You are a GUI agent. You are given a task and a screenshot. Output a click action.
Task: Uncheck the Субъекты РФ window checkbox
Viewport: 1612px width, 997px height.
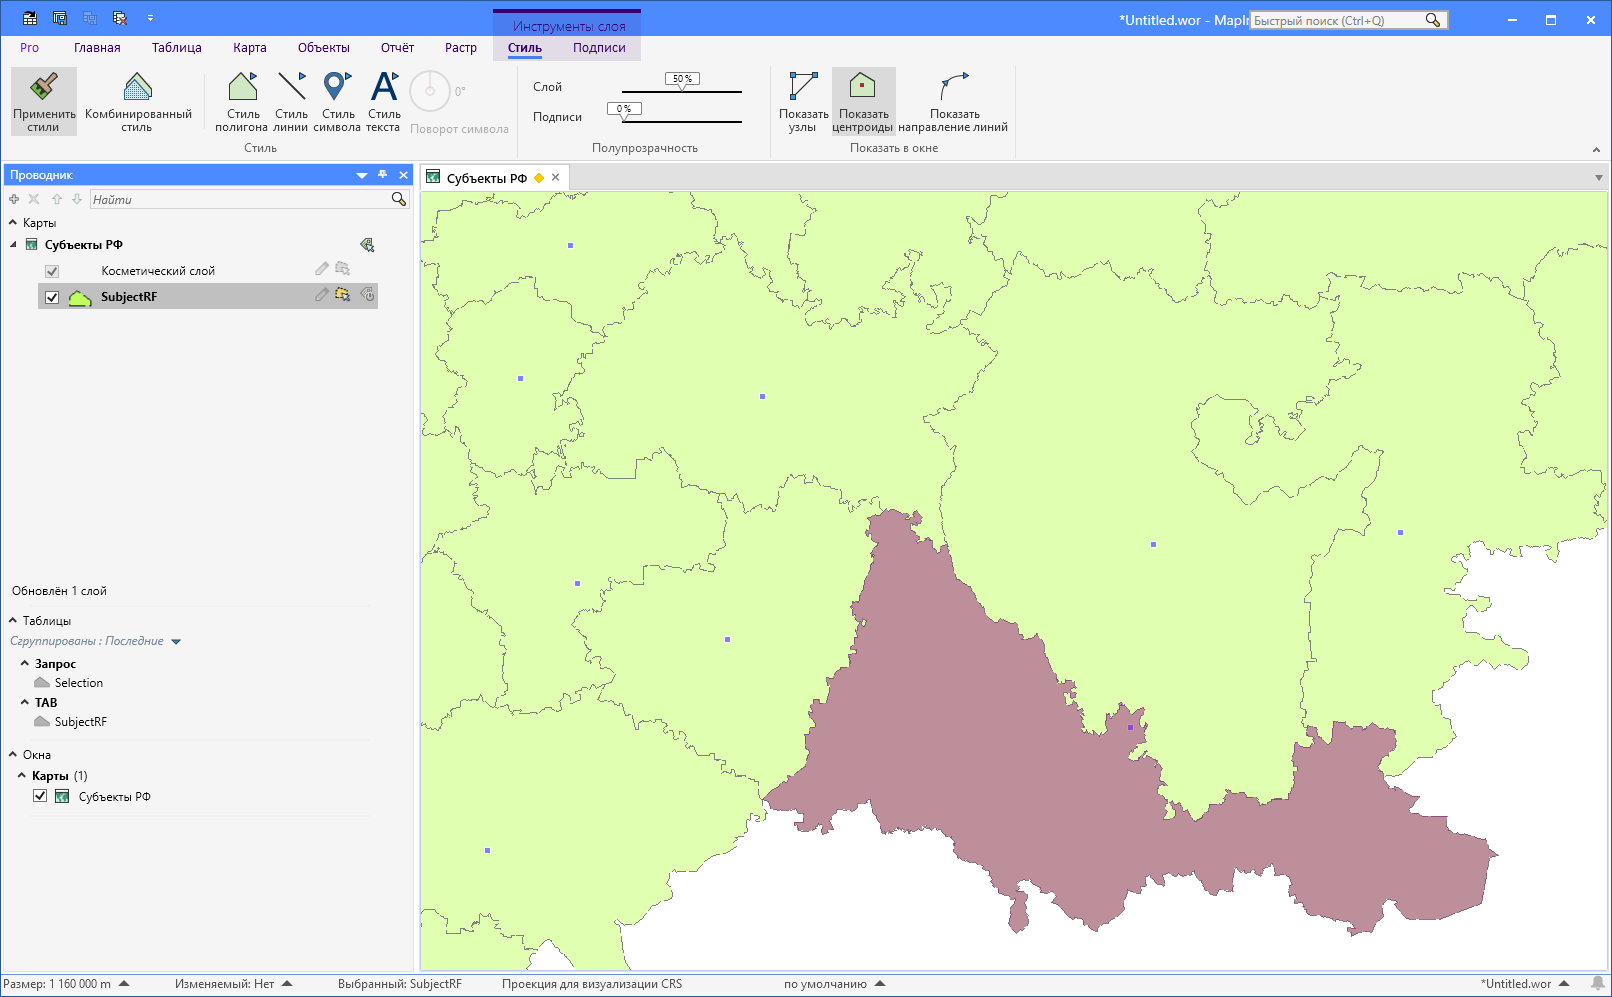pyautogui.click(x=40, y=796)
